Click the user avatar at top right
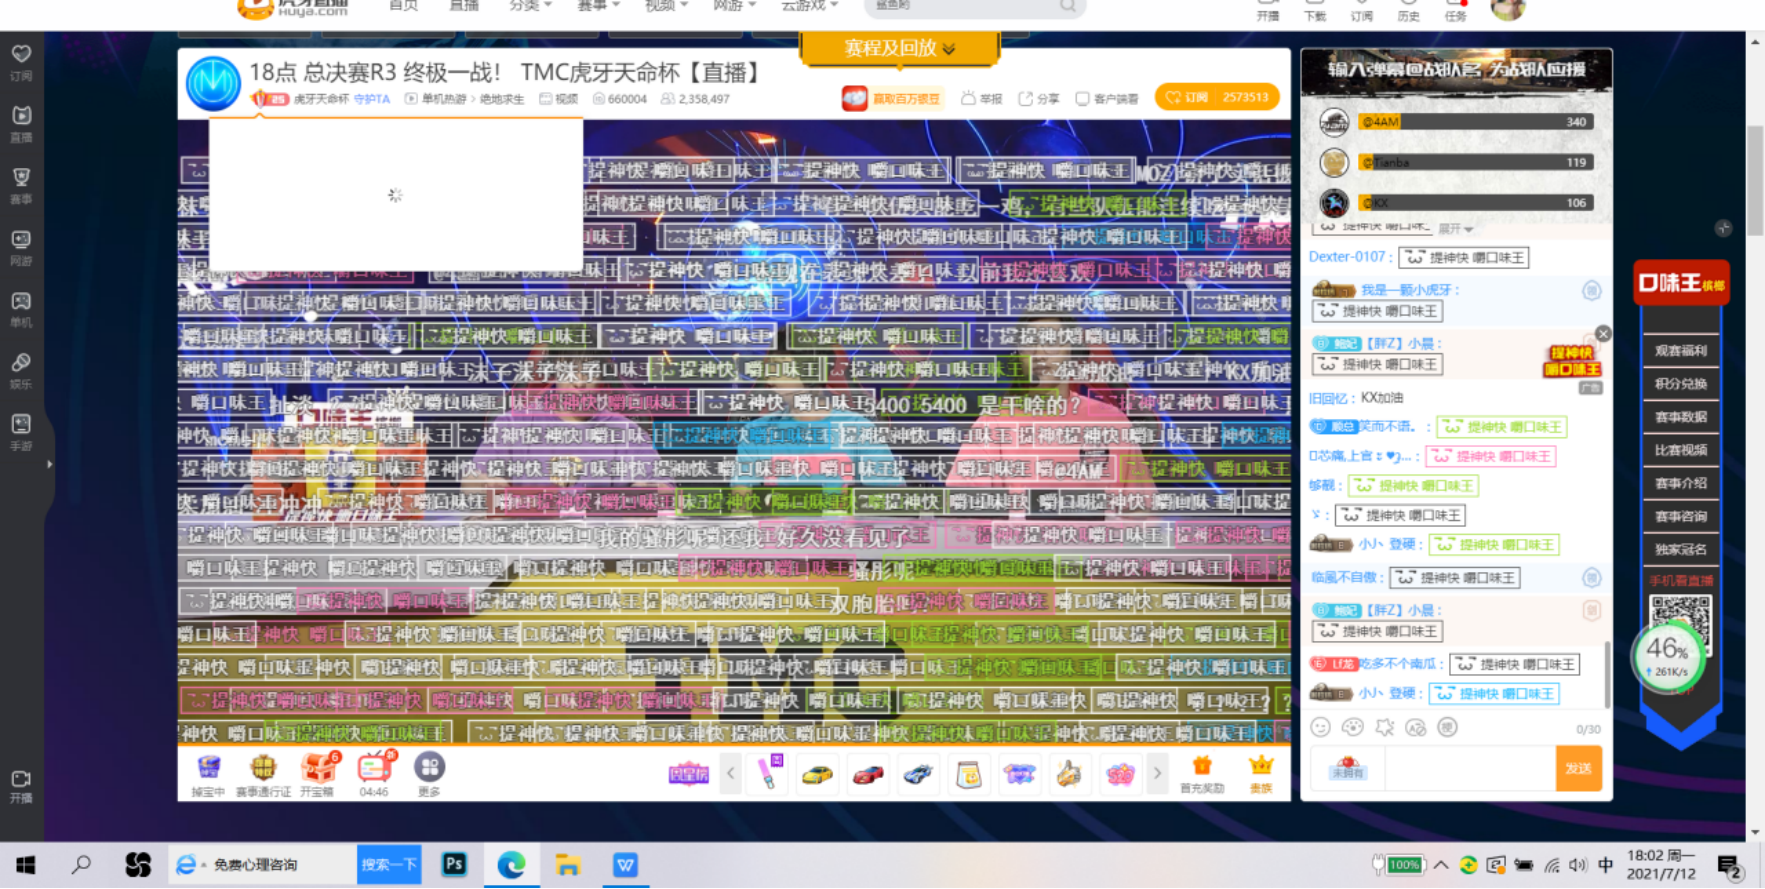1765x889 pixels. point(1507,8)
